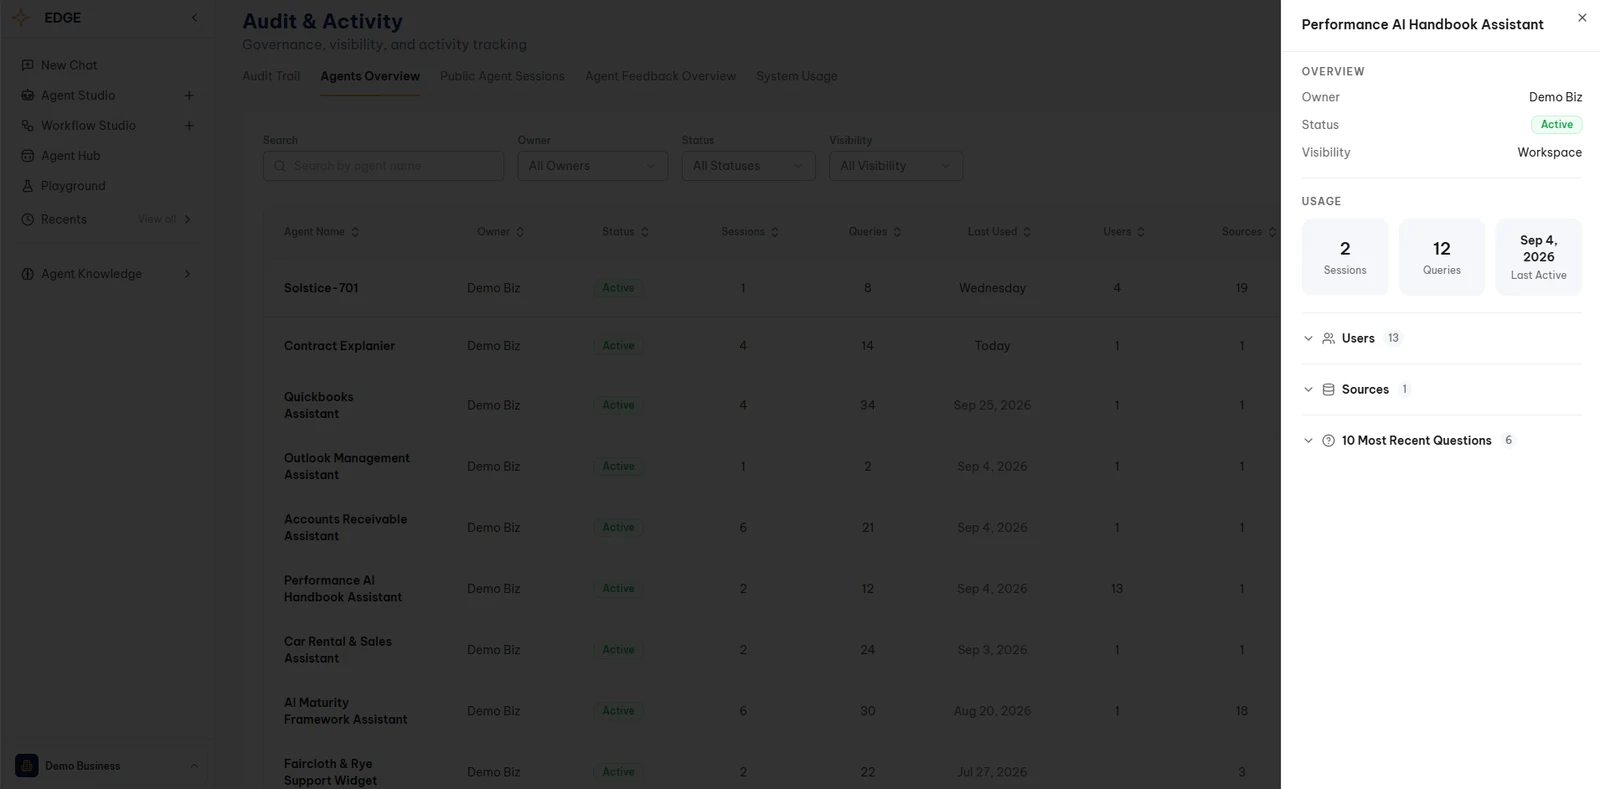Open the Accounts Receivable Assistant row
This screenshot has height=789, width=1600.
(x=770, y=527)
